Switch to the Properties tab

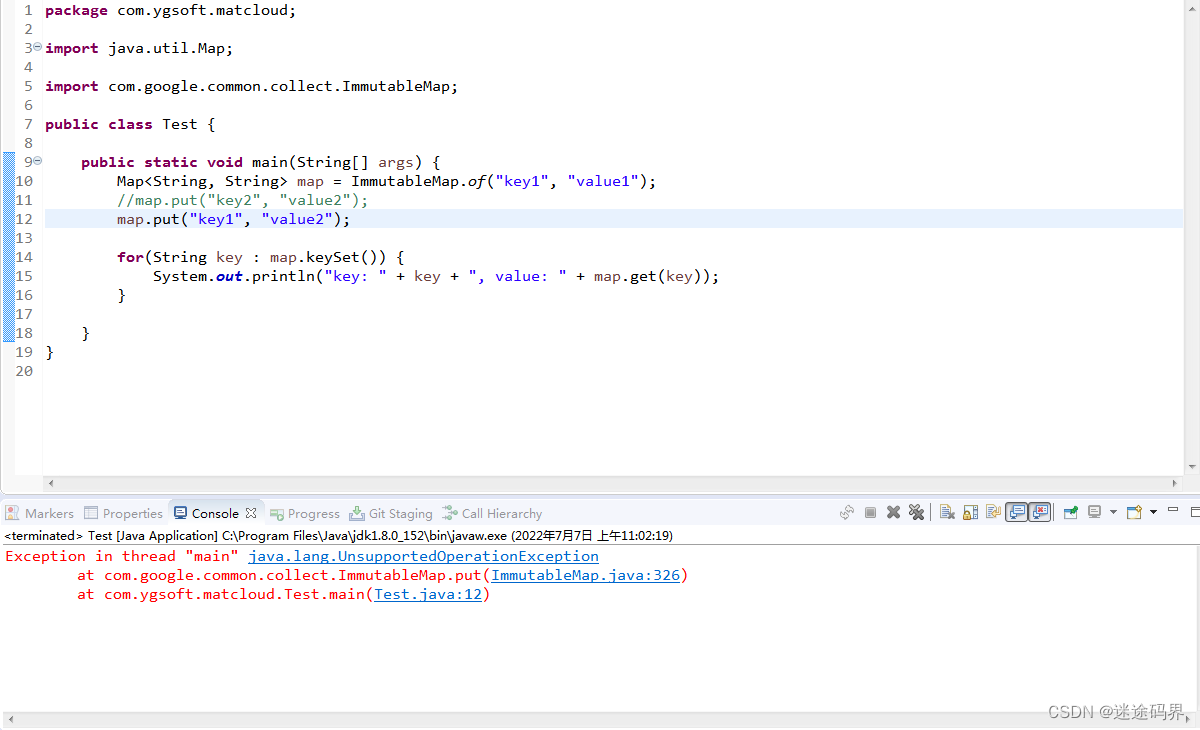[124, 513]
